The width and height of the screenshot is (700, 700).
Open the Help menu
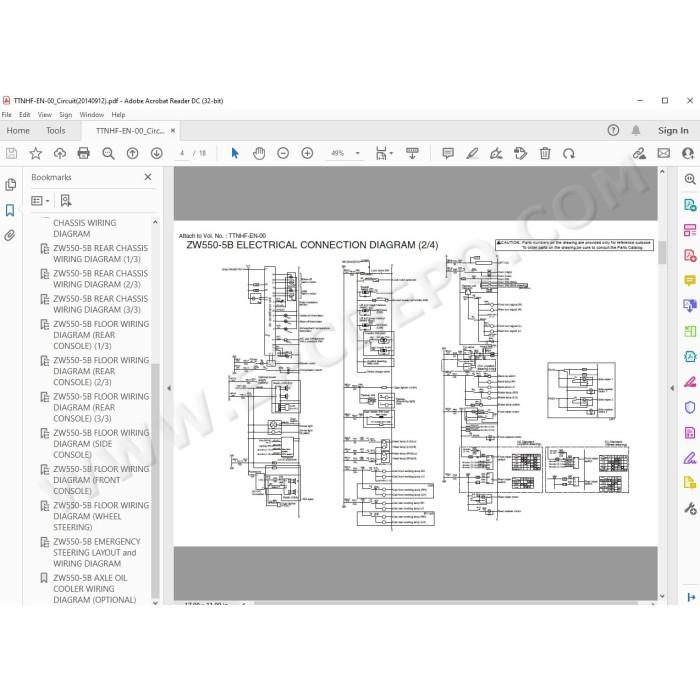tap(118, 115)
